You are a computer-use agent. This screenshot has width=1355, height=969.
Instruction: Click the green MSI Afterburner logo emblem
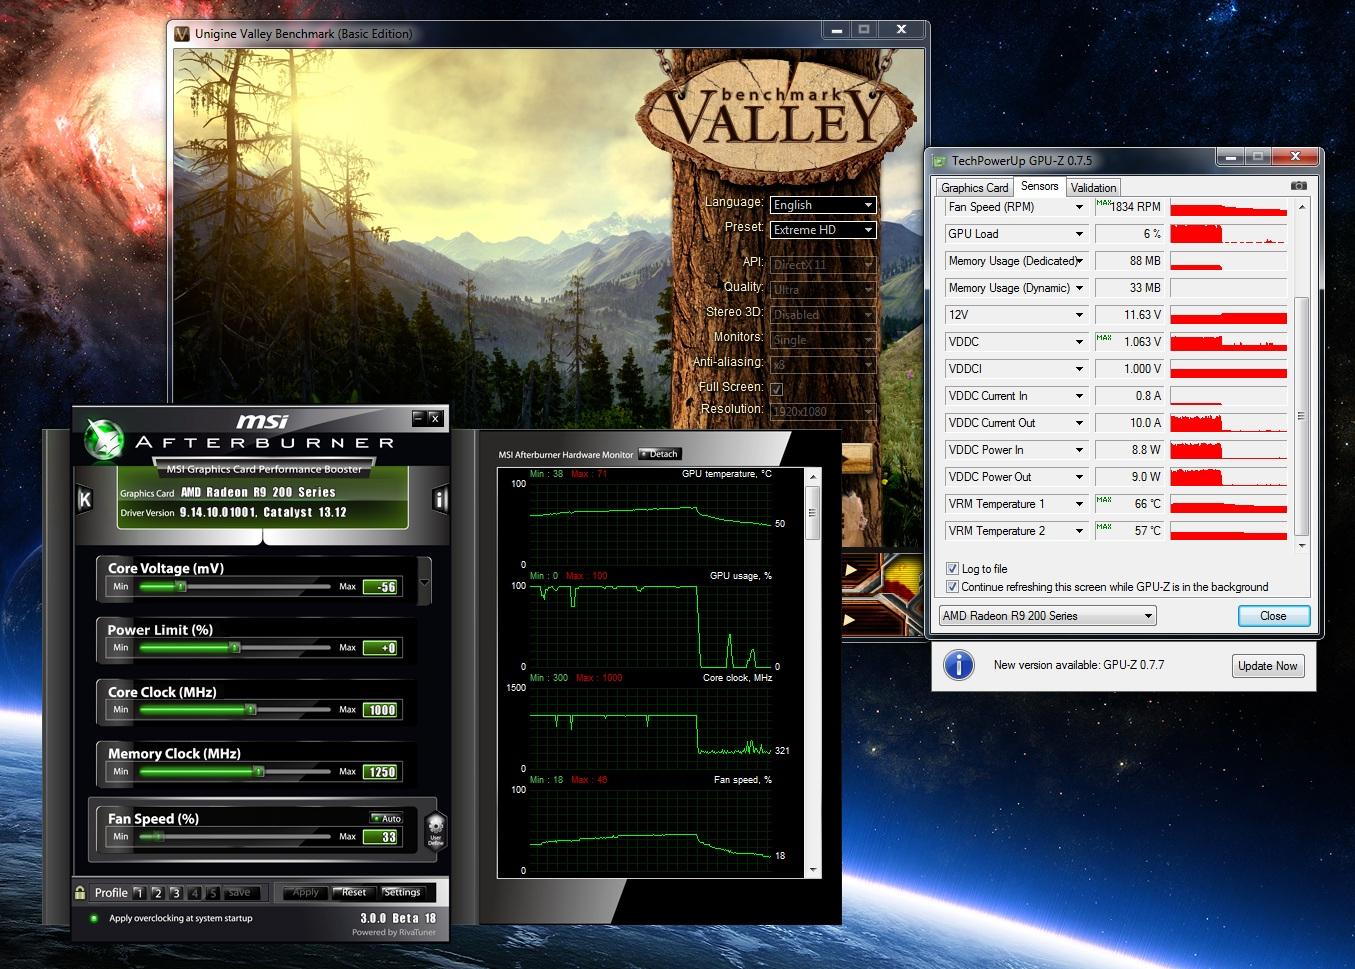coord(104,440)
